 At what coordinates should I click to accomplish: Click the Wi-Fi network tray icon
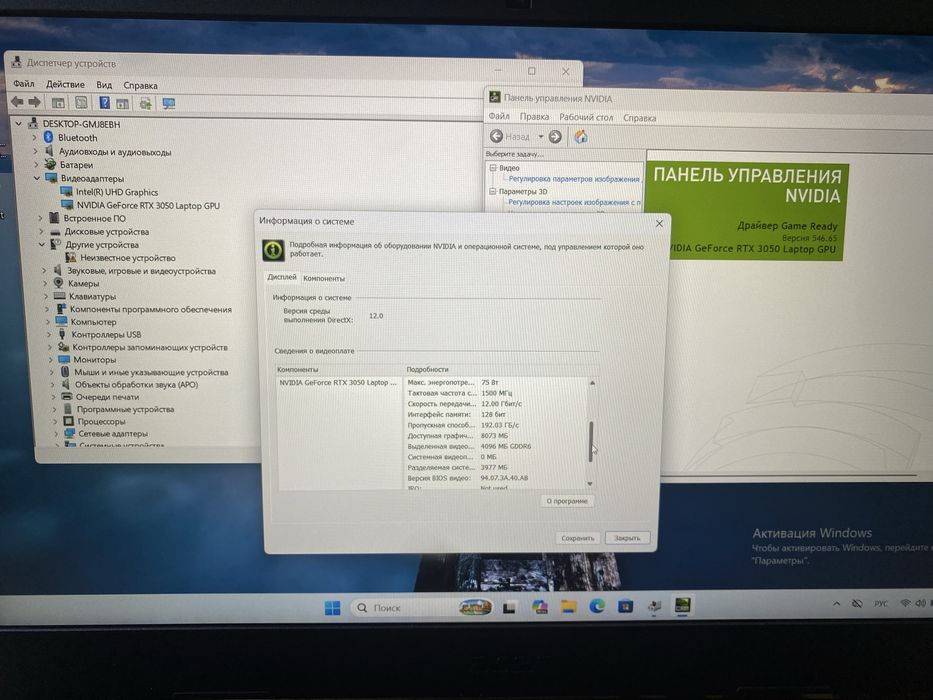(x=905, y=603)
